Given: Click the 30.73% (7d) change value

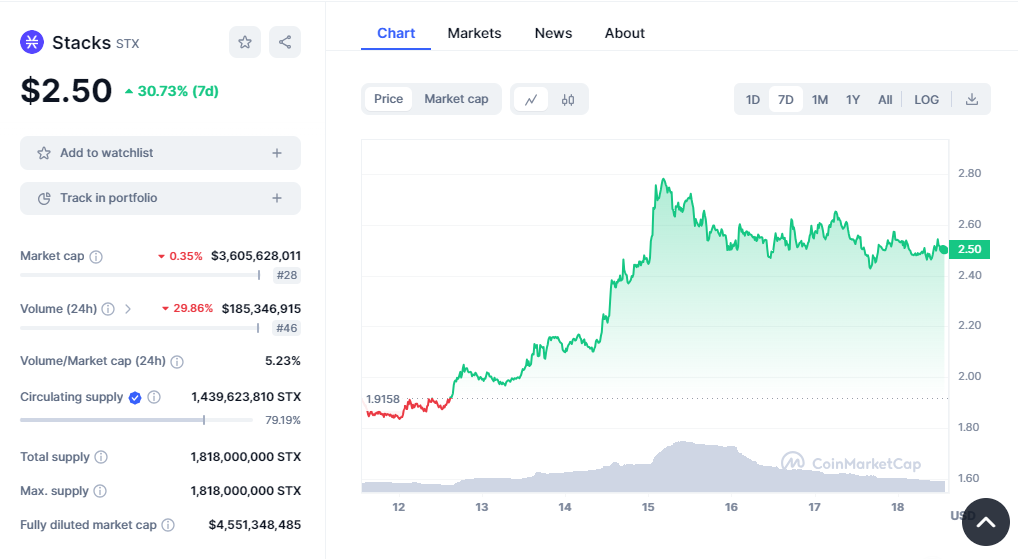Looking at the screenshot, I should click(172, 92).
